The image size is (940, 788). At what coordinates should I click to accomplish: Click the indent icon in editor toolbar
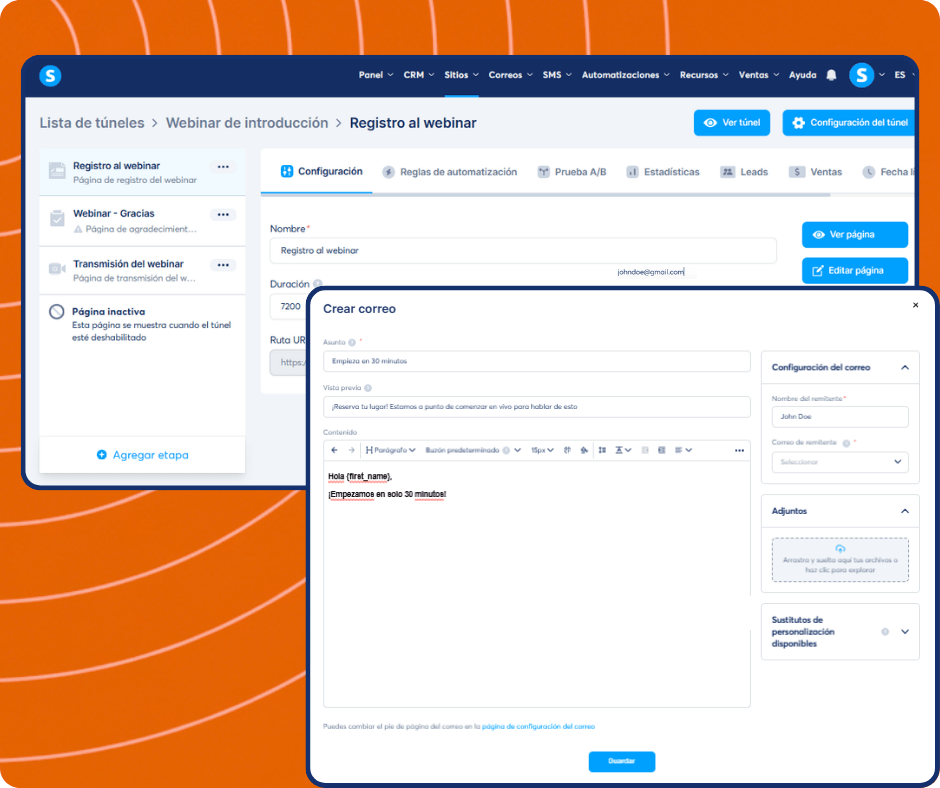pyautogui.click(x=661, y=450)
